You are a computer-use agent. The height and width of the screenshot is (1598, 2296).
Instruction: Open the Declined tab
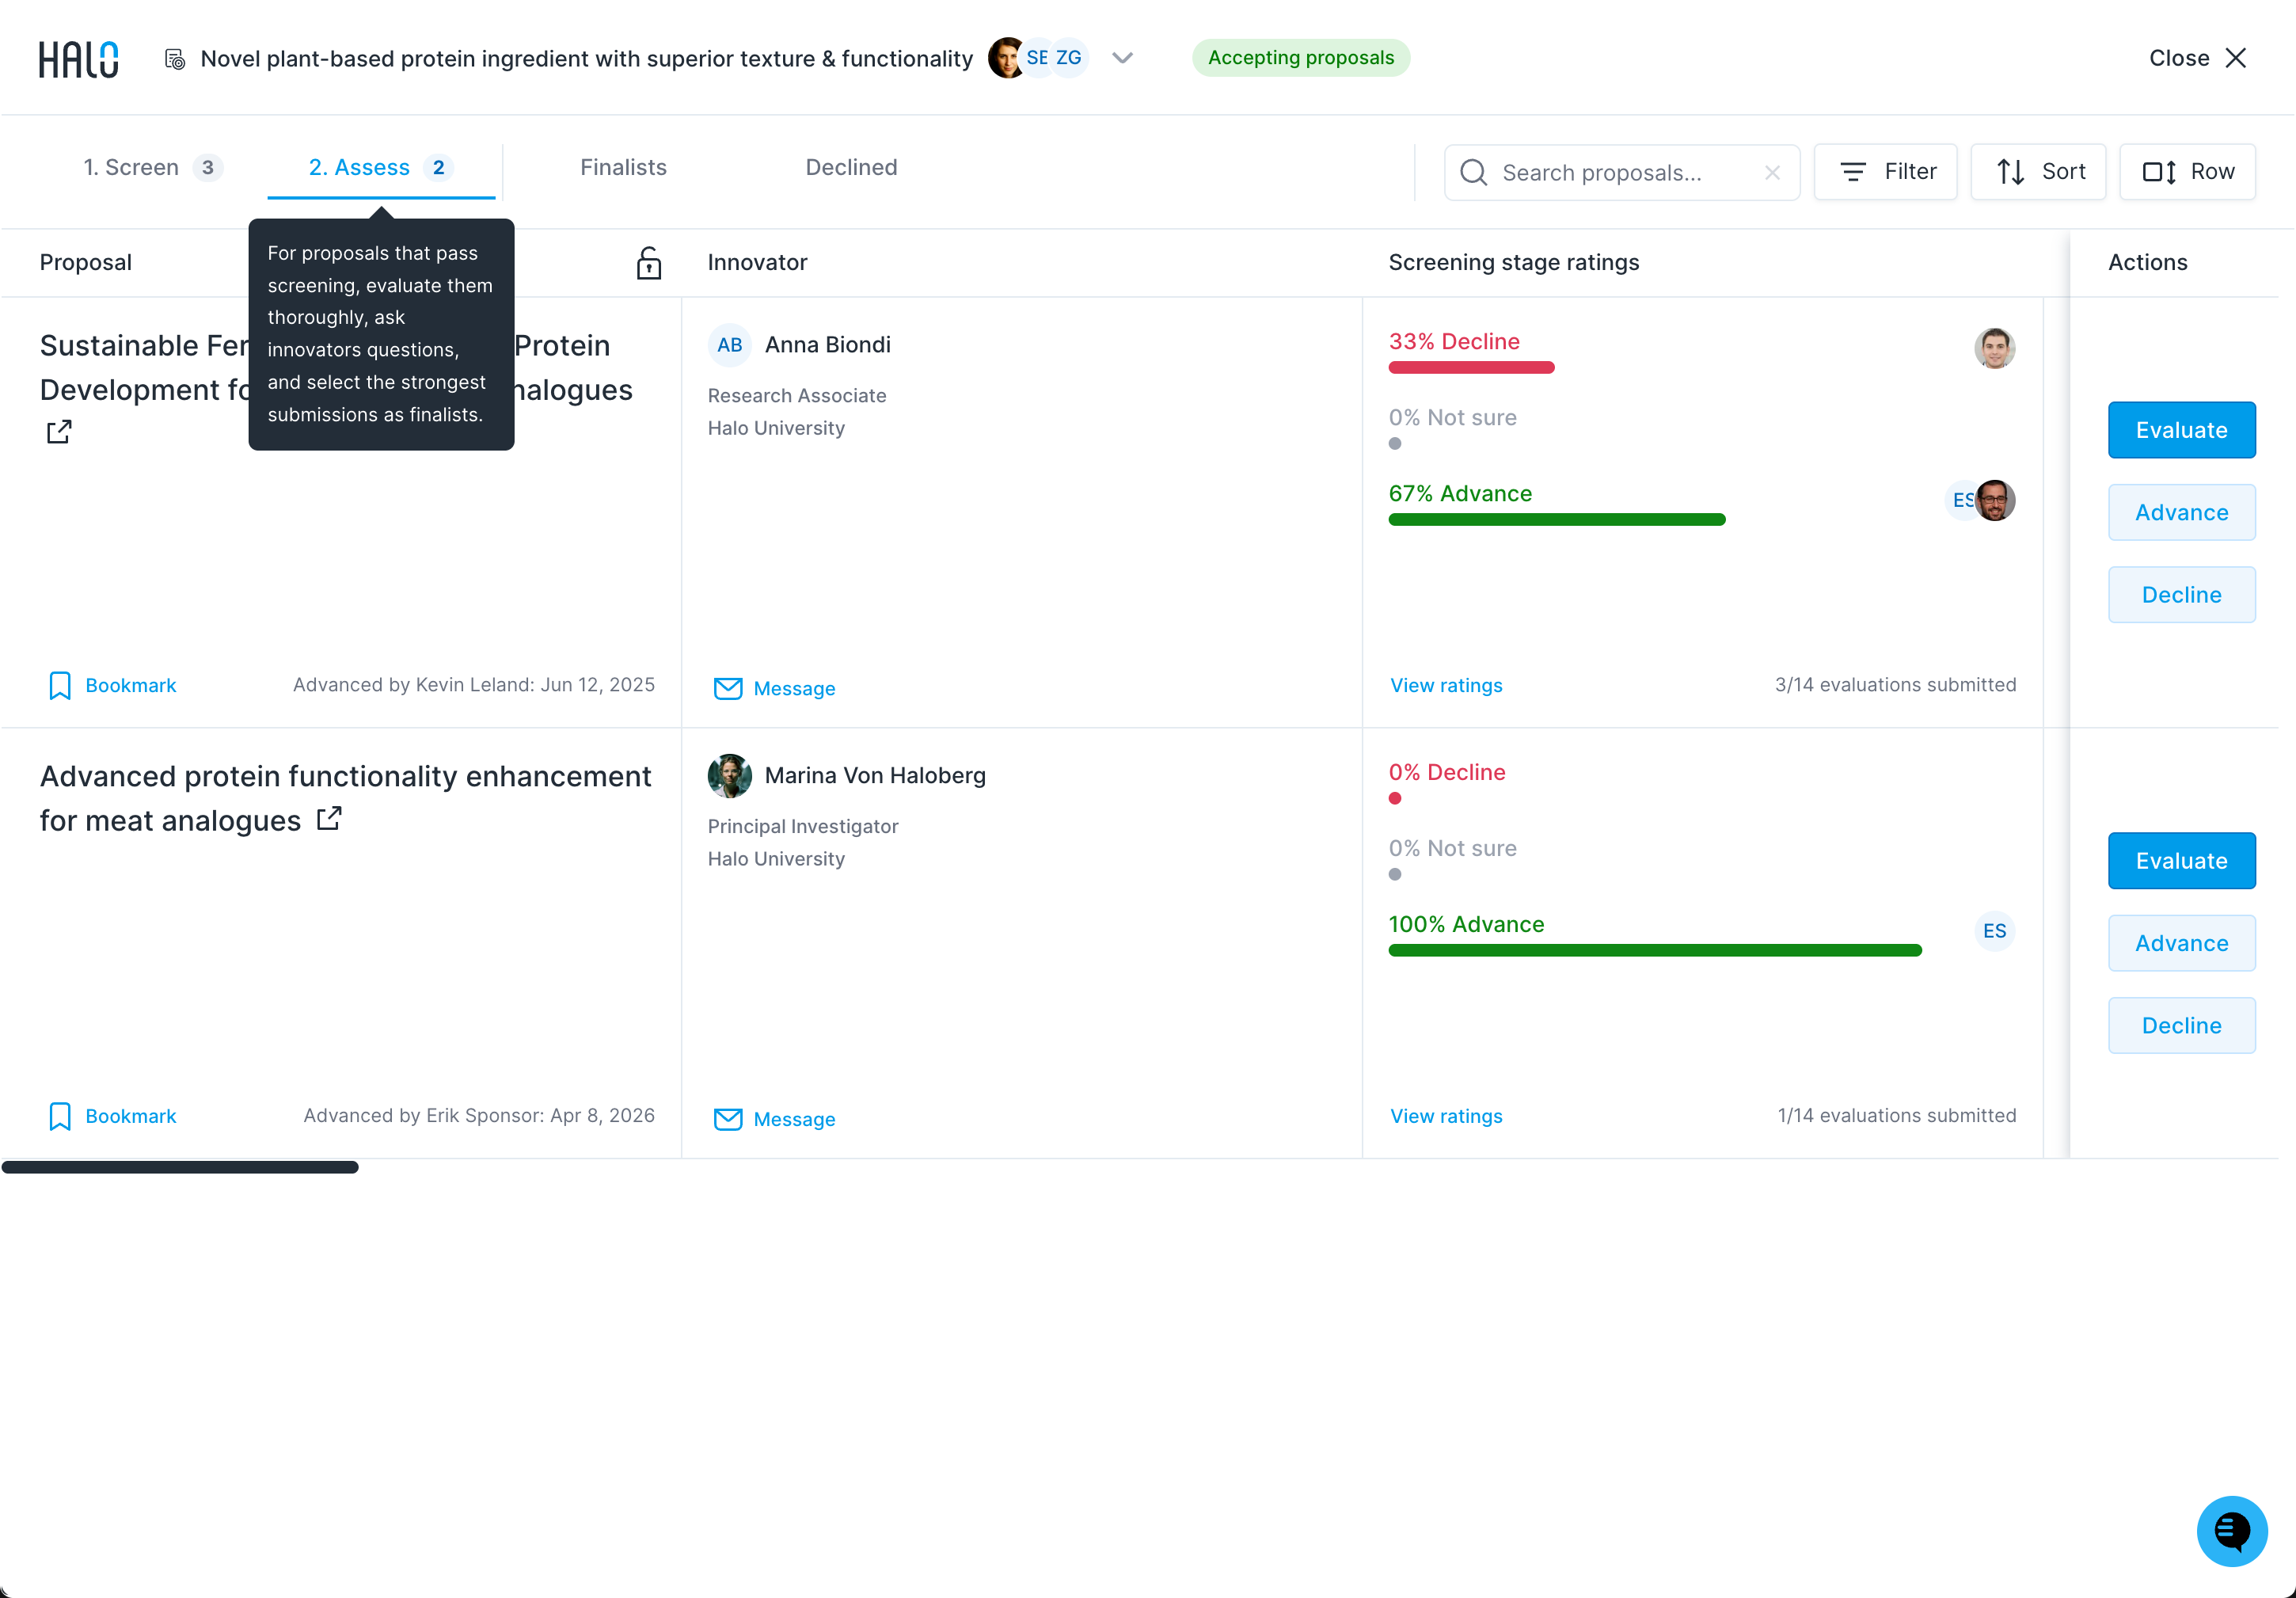tap(851, 167)
